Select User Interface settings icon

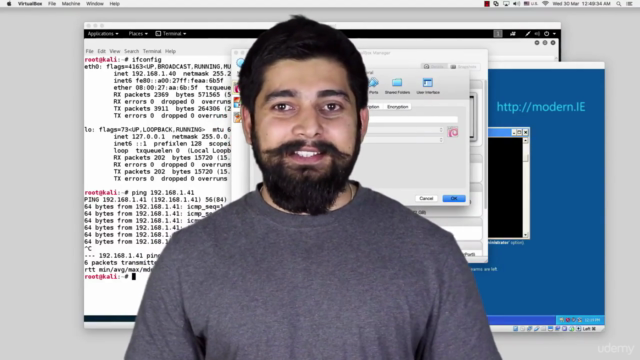pos(428,86)
